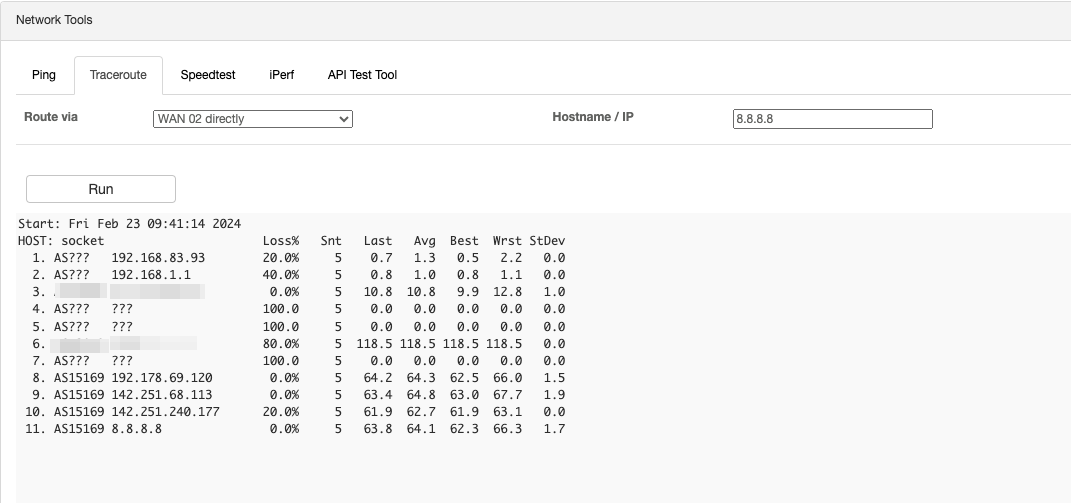Click the 12.8 worst value on hop 3

tap(507, 293)
